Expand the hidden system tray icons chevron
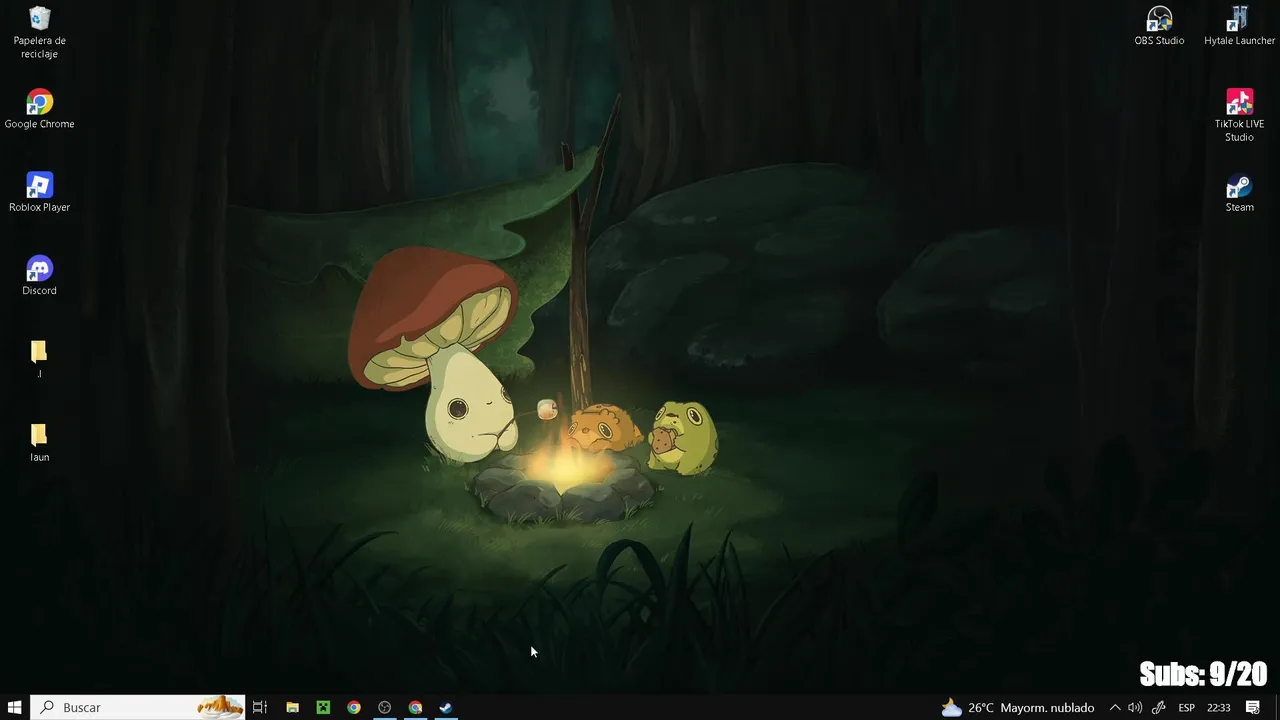Image resolution: width=1280 pixels, height=720 pixels. tap(1115, 707)
